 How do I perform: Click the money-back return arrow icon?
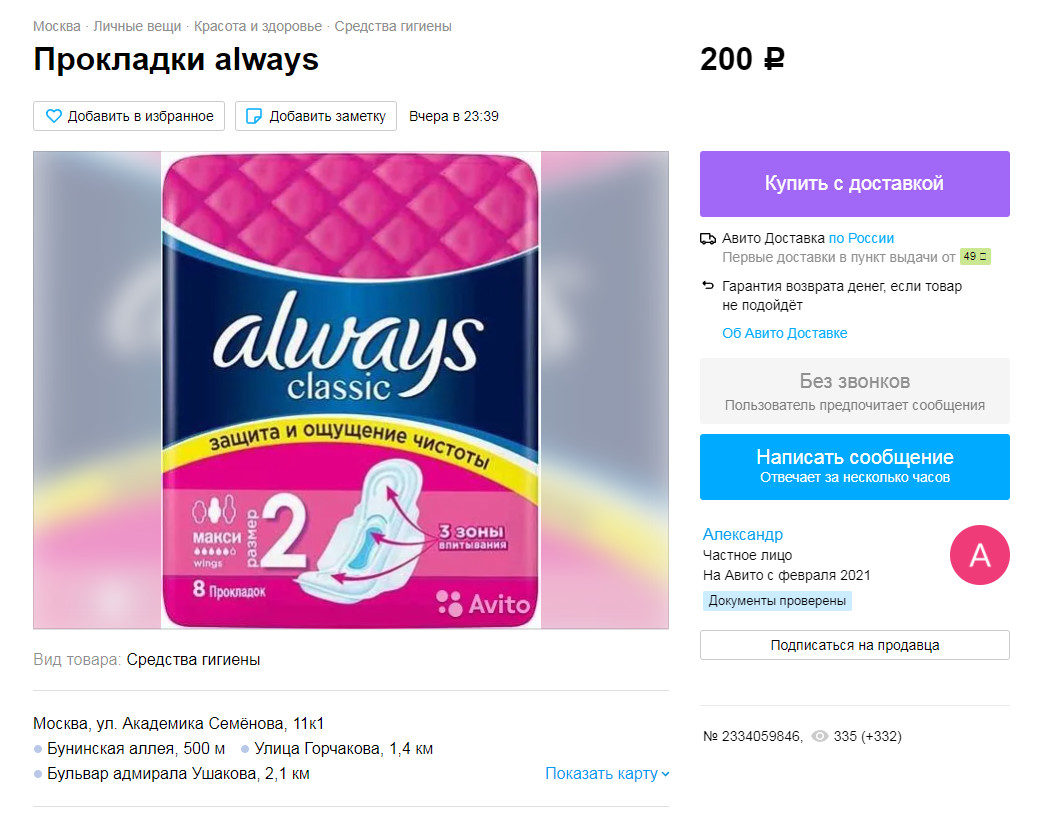point(708,286)
